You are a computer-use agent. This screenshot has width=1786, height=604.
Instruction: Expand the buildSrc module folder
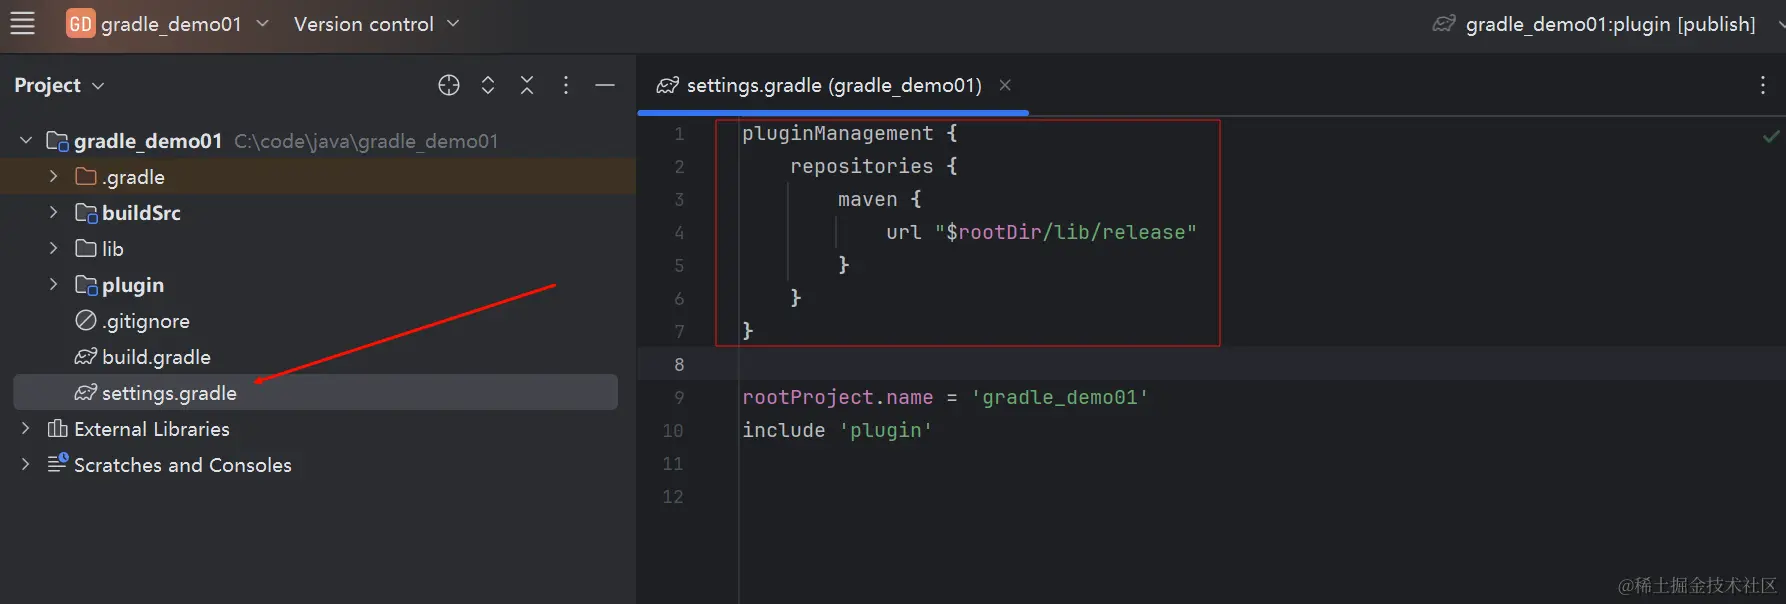(53, 212)
